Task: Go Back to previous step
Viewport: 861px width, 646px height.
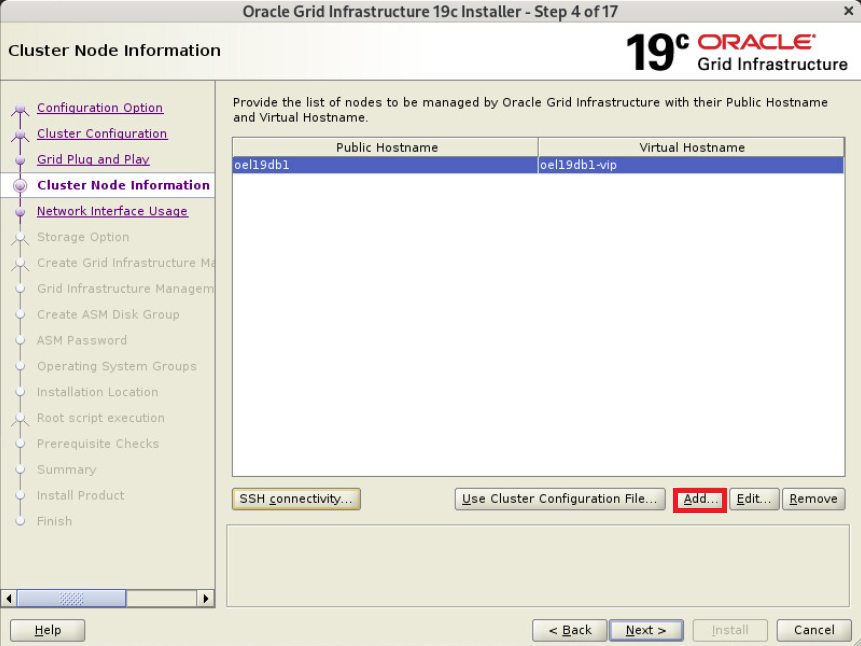Action: click(570, 630)
